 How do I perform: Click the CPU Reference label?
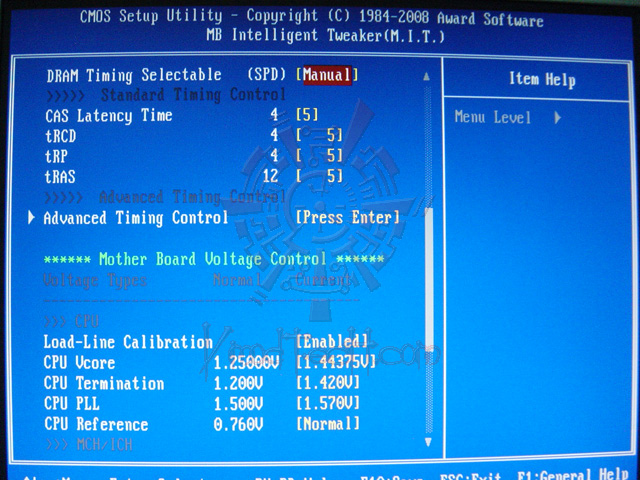pyautogui.click(x=96, y=424)
